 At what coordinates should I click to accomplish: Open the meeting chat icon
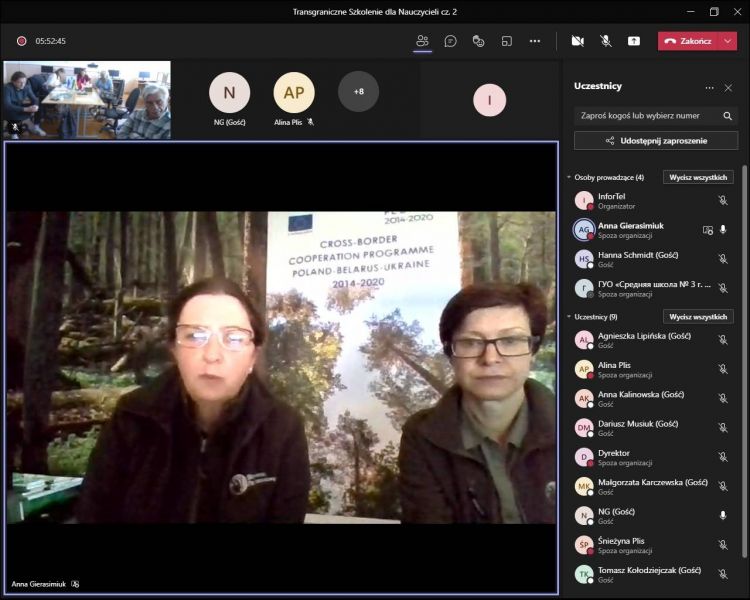pyautogui.click(x=451, y=41)
